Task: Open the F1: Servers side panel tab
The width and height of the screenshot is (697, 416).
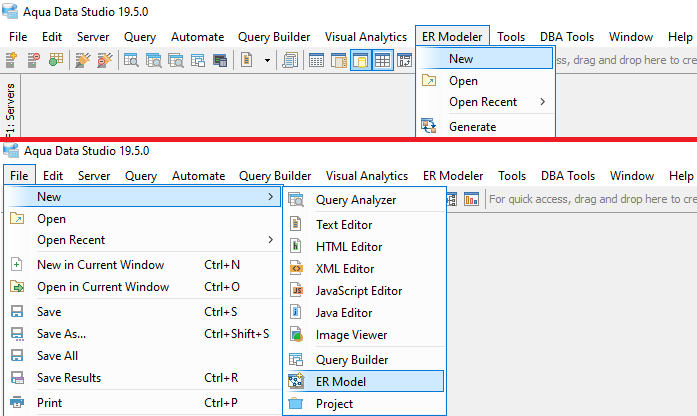Action: [11, 108]
